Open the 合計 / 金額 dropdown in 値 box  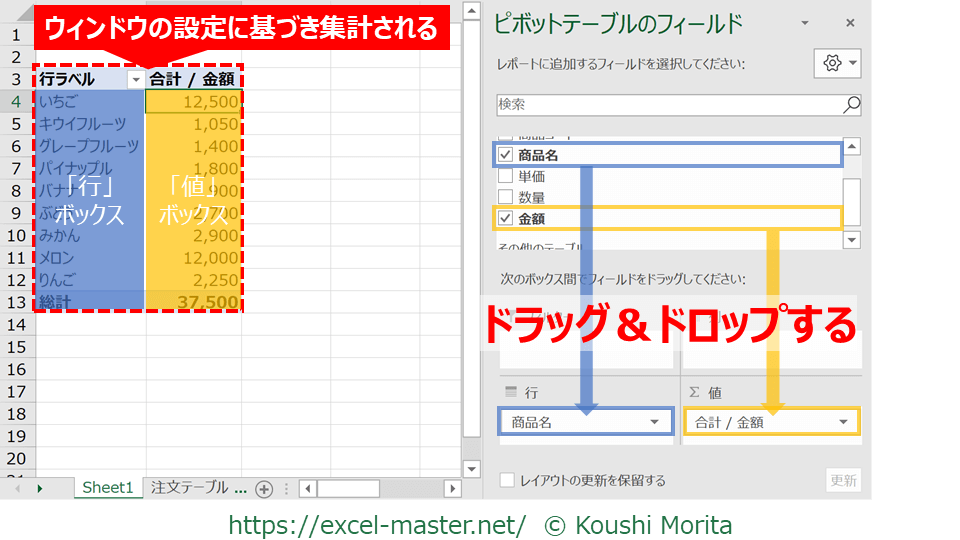pos(843,423)
